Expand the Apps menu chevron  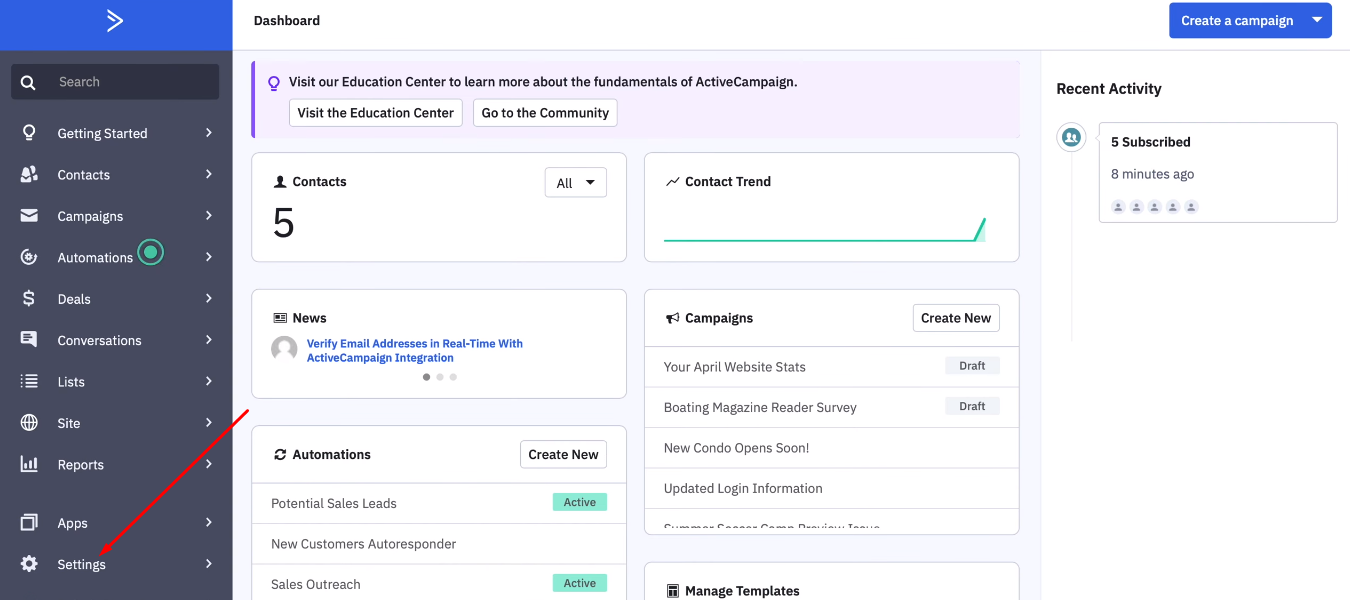[209, 522]
